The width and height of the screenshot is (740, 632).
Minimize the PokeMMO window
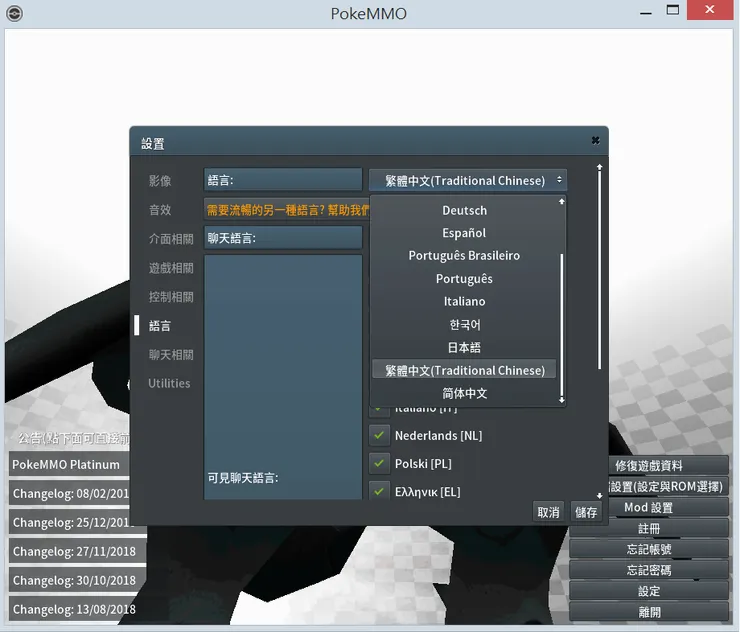pyautogui.click(x=646, y=11)
